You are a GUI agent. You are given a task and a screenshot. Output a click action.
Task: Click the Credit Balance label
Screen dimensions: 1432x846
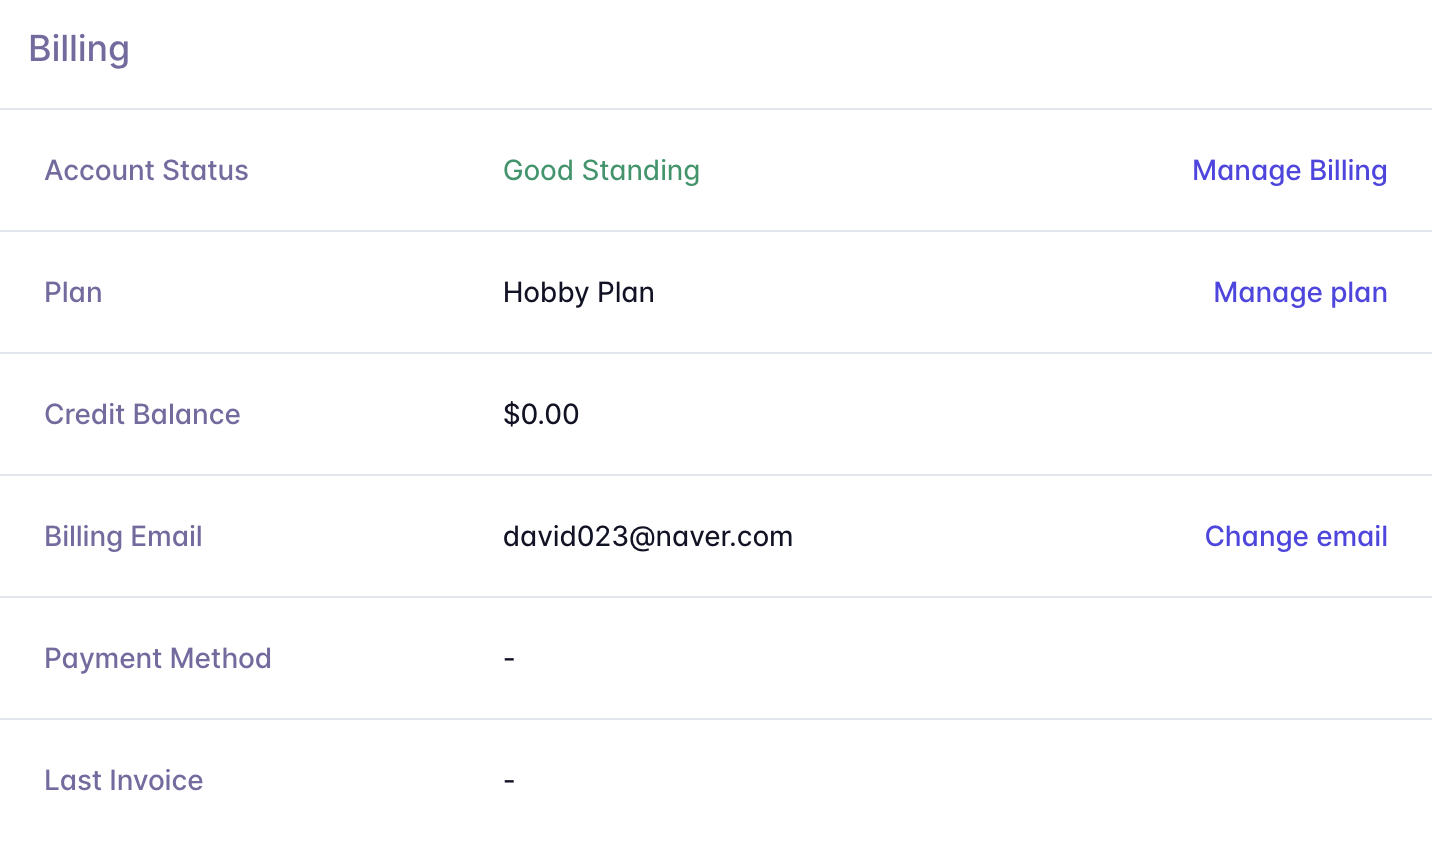[142, 415]
